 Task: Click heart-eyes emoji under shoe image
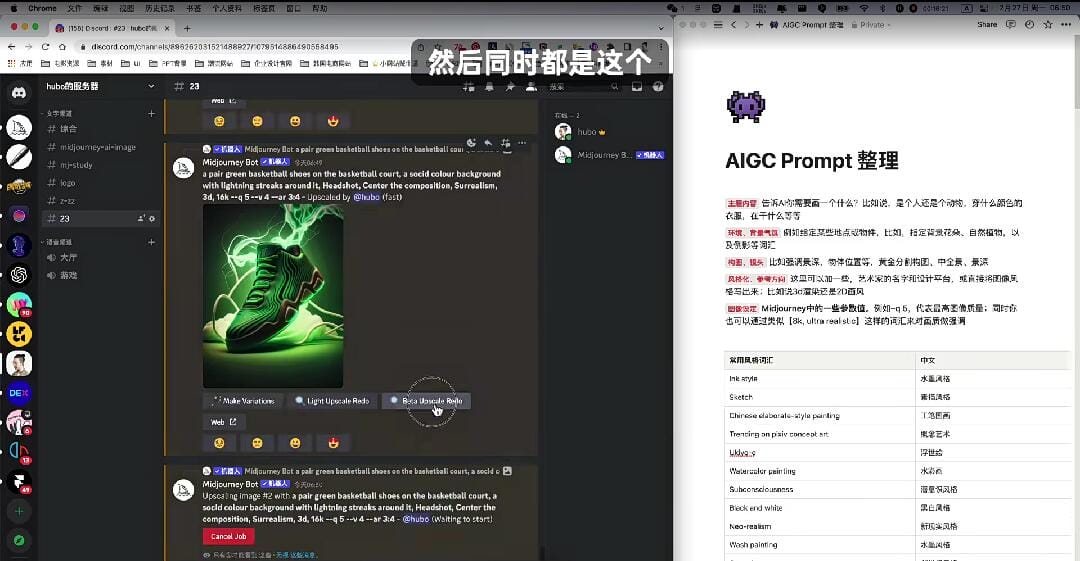(333, 443)
